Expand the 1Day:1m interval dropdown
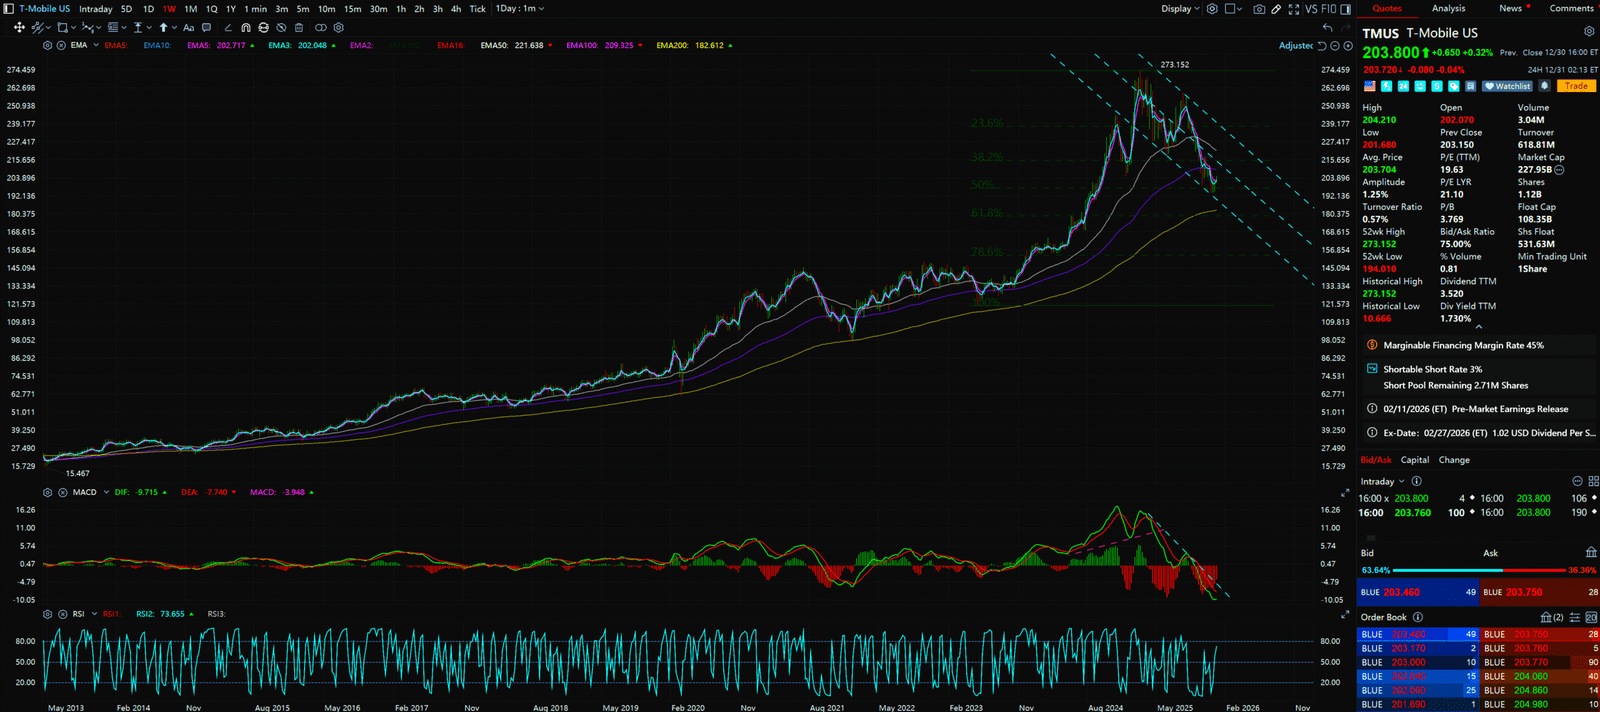Screen dimensions: 1600x712 coord(520,9)
